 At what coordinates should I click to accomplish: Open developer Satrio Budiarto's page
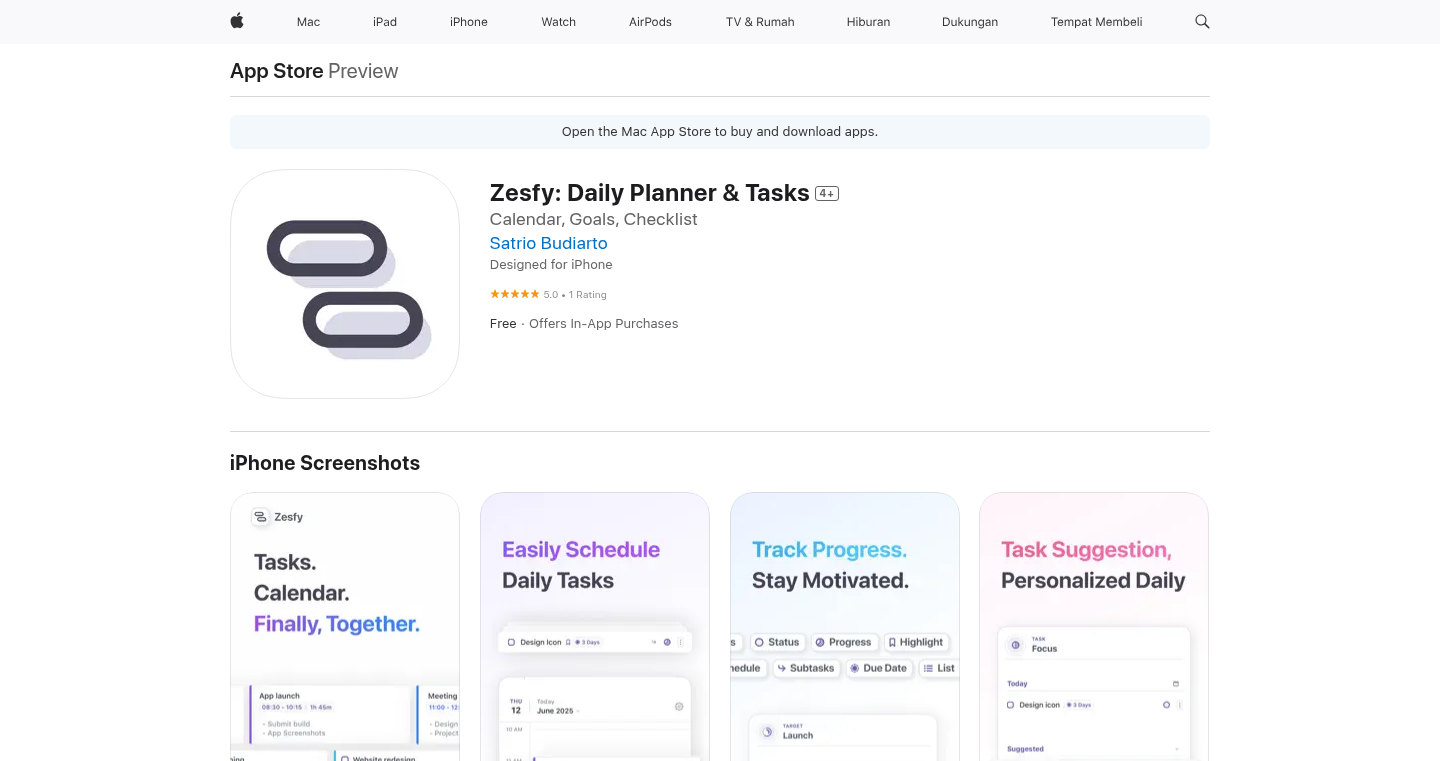pyautogui.click(x=548, y=243)
